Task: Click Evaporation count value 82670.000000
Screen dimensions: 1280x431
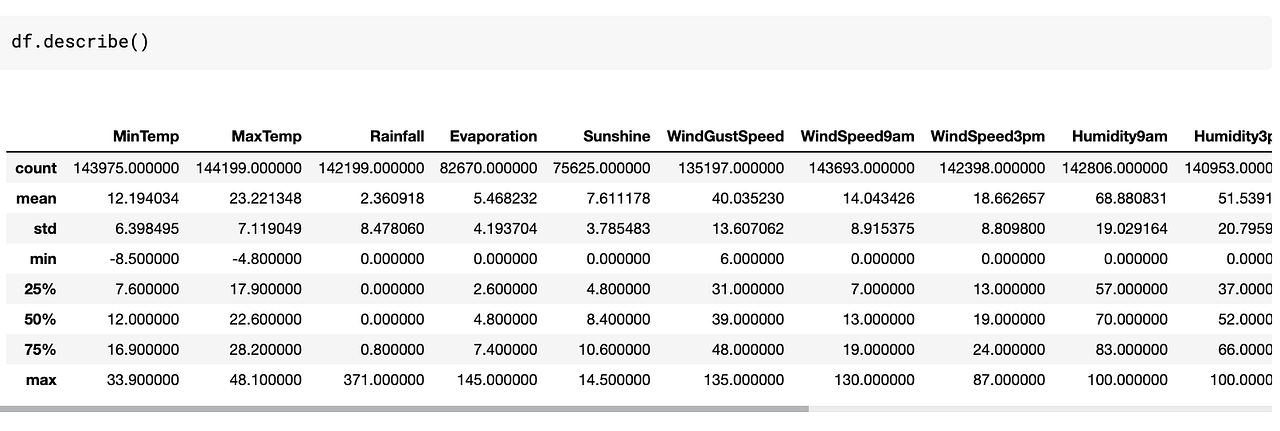Action: (489, 168)
